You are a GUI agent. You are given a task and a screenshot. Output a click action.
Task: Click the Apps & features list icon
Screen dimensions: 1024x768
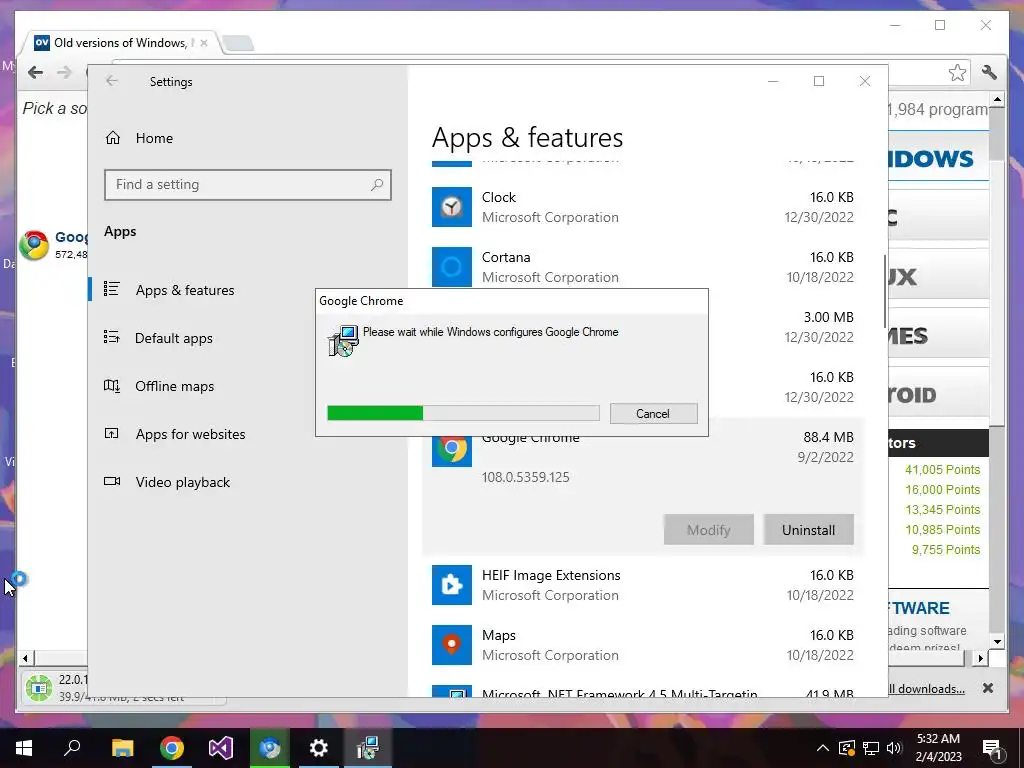(x=112, y=289)
